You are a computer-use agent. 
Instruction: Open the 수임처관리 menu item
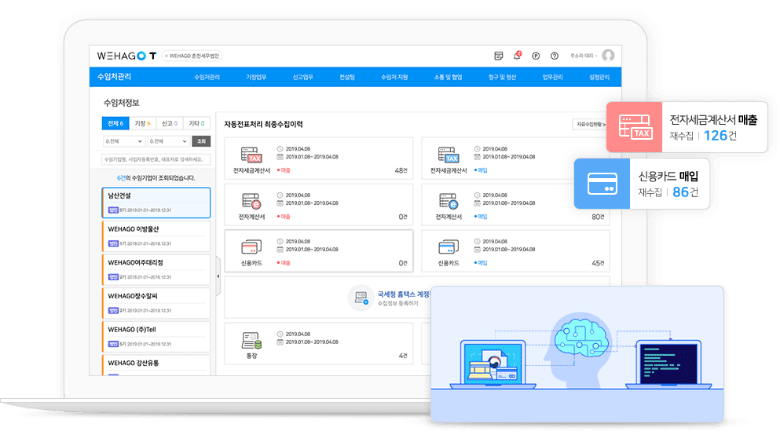click(x=207, y=77)
